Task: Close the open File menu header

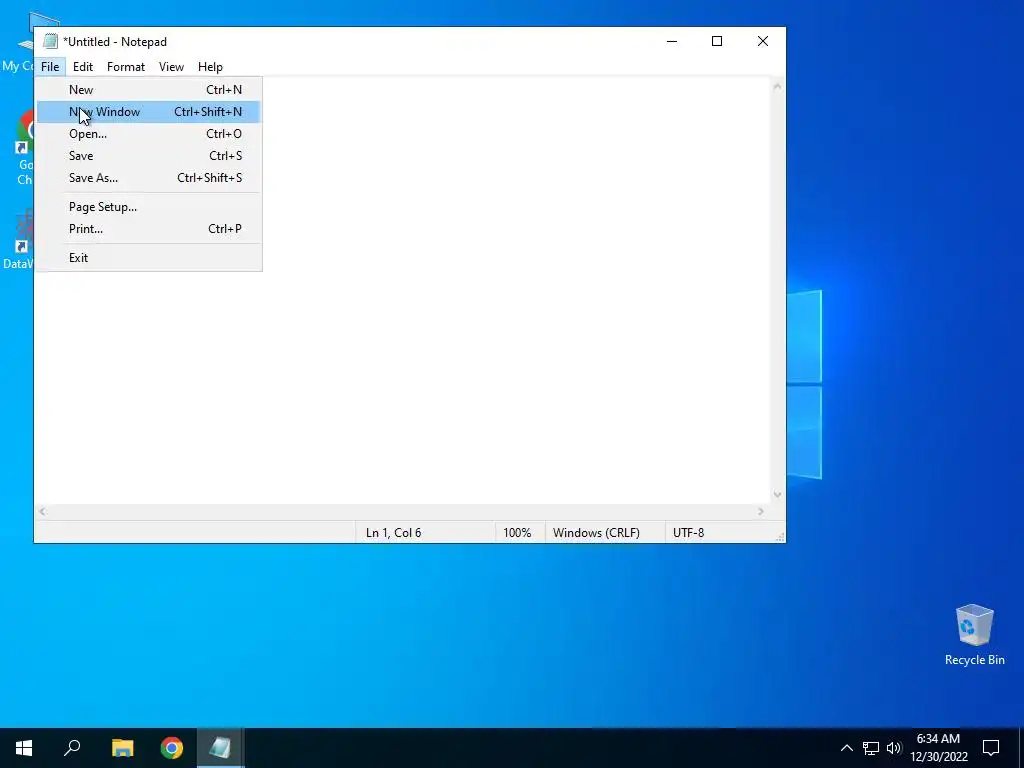Action: [x=50, y=67]
